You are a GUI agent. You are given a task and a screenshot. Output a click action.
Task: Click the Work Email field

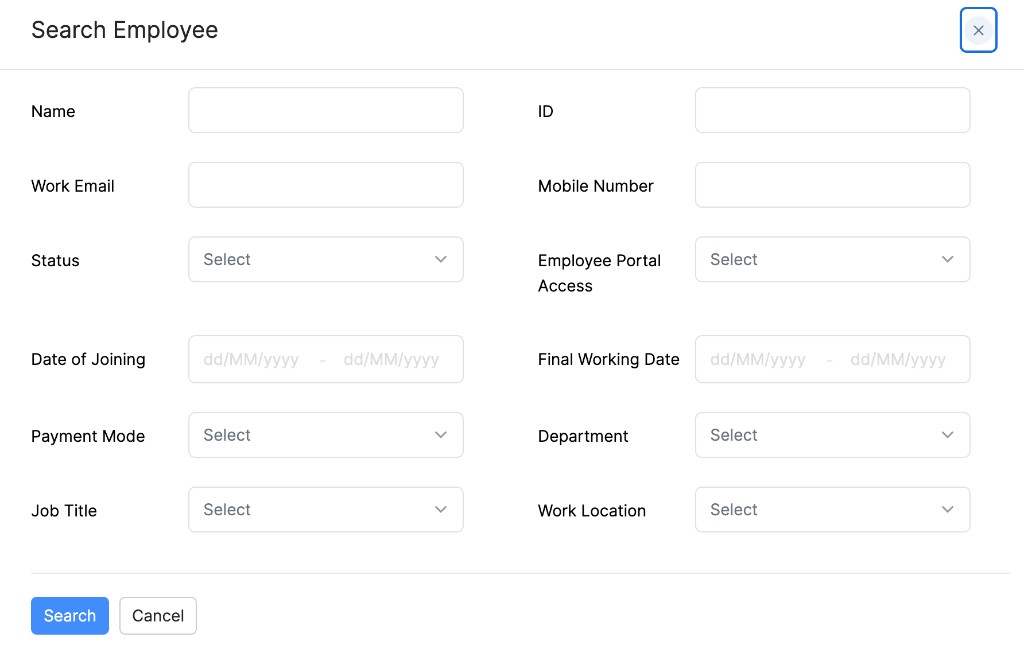(326, 185)
